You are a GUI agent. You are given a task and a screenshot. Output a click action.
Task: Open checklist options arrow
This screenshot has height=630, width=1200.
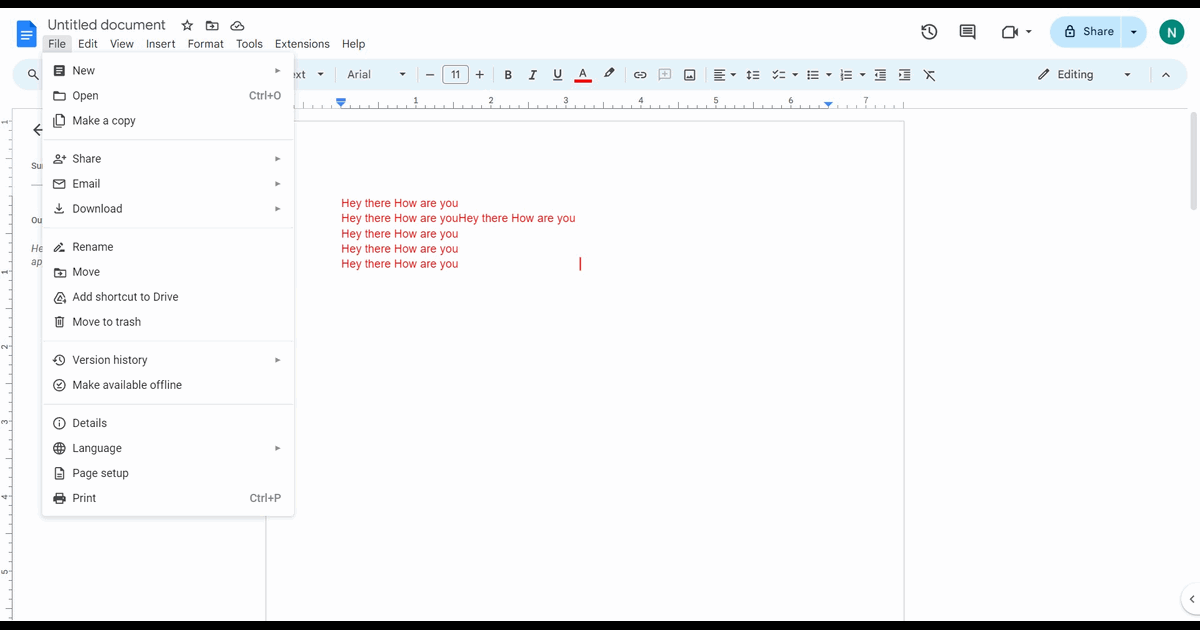click(x=795, y=75)
